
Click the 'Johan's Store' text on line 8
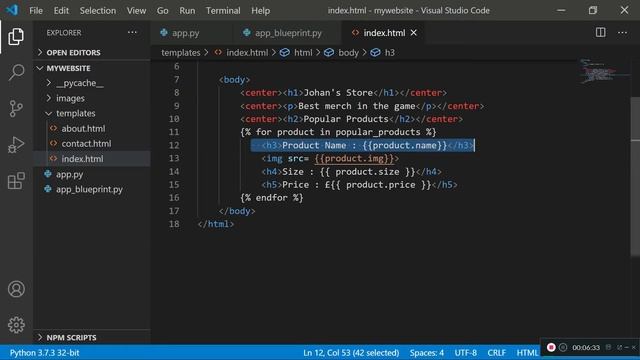pyautogui.click(x=338, y=93)
